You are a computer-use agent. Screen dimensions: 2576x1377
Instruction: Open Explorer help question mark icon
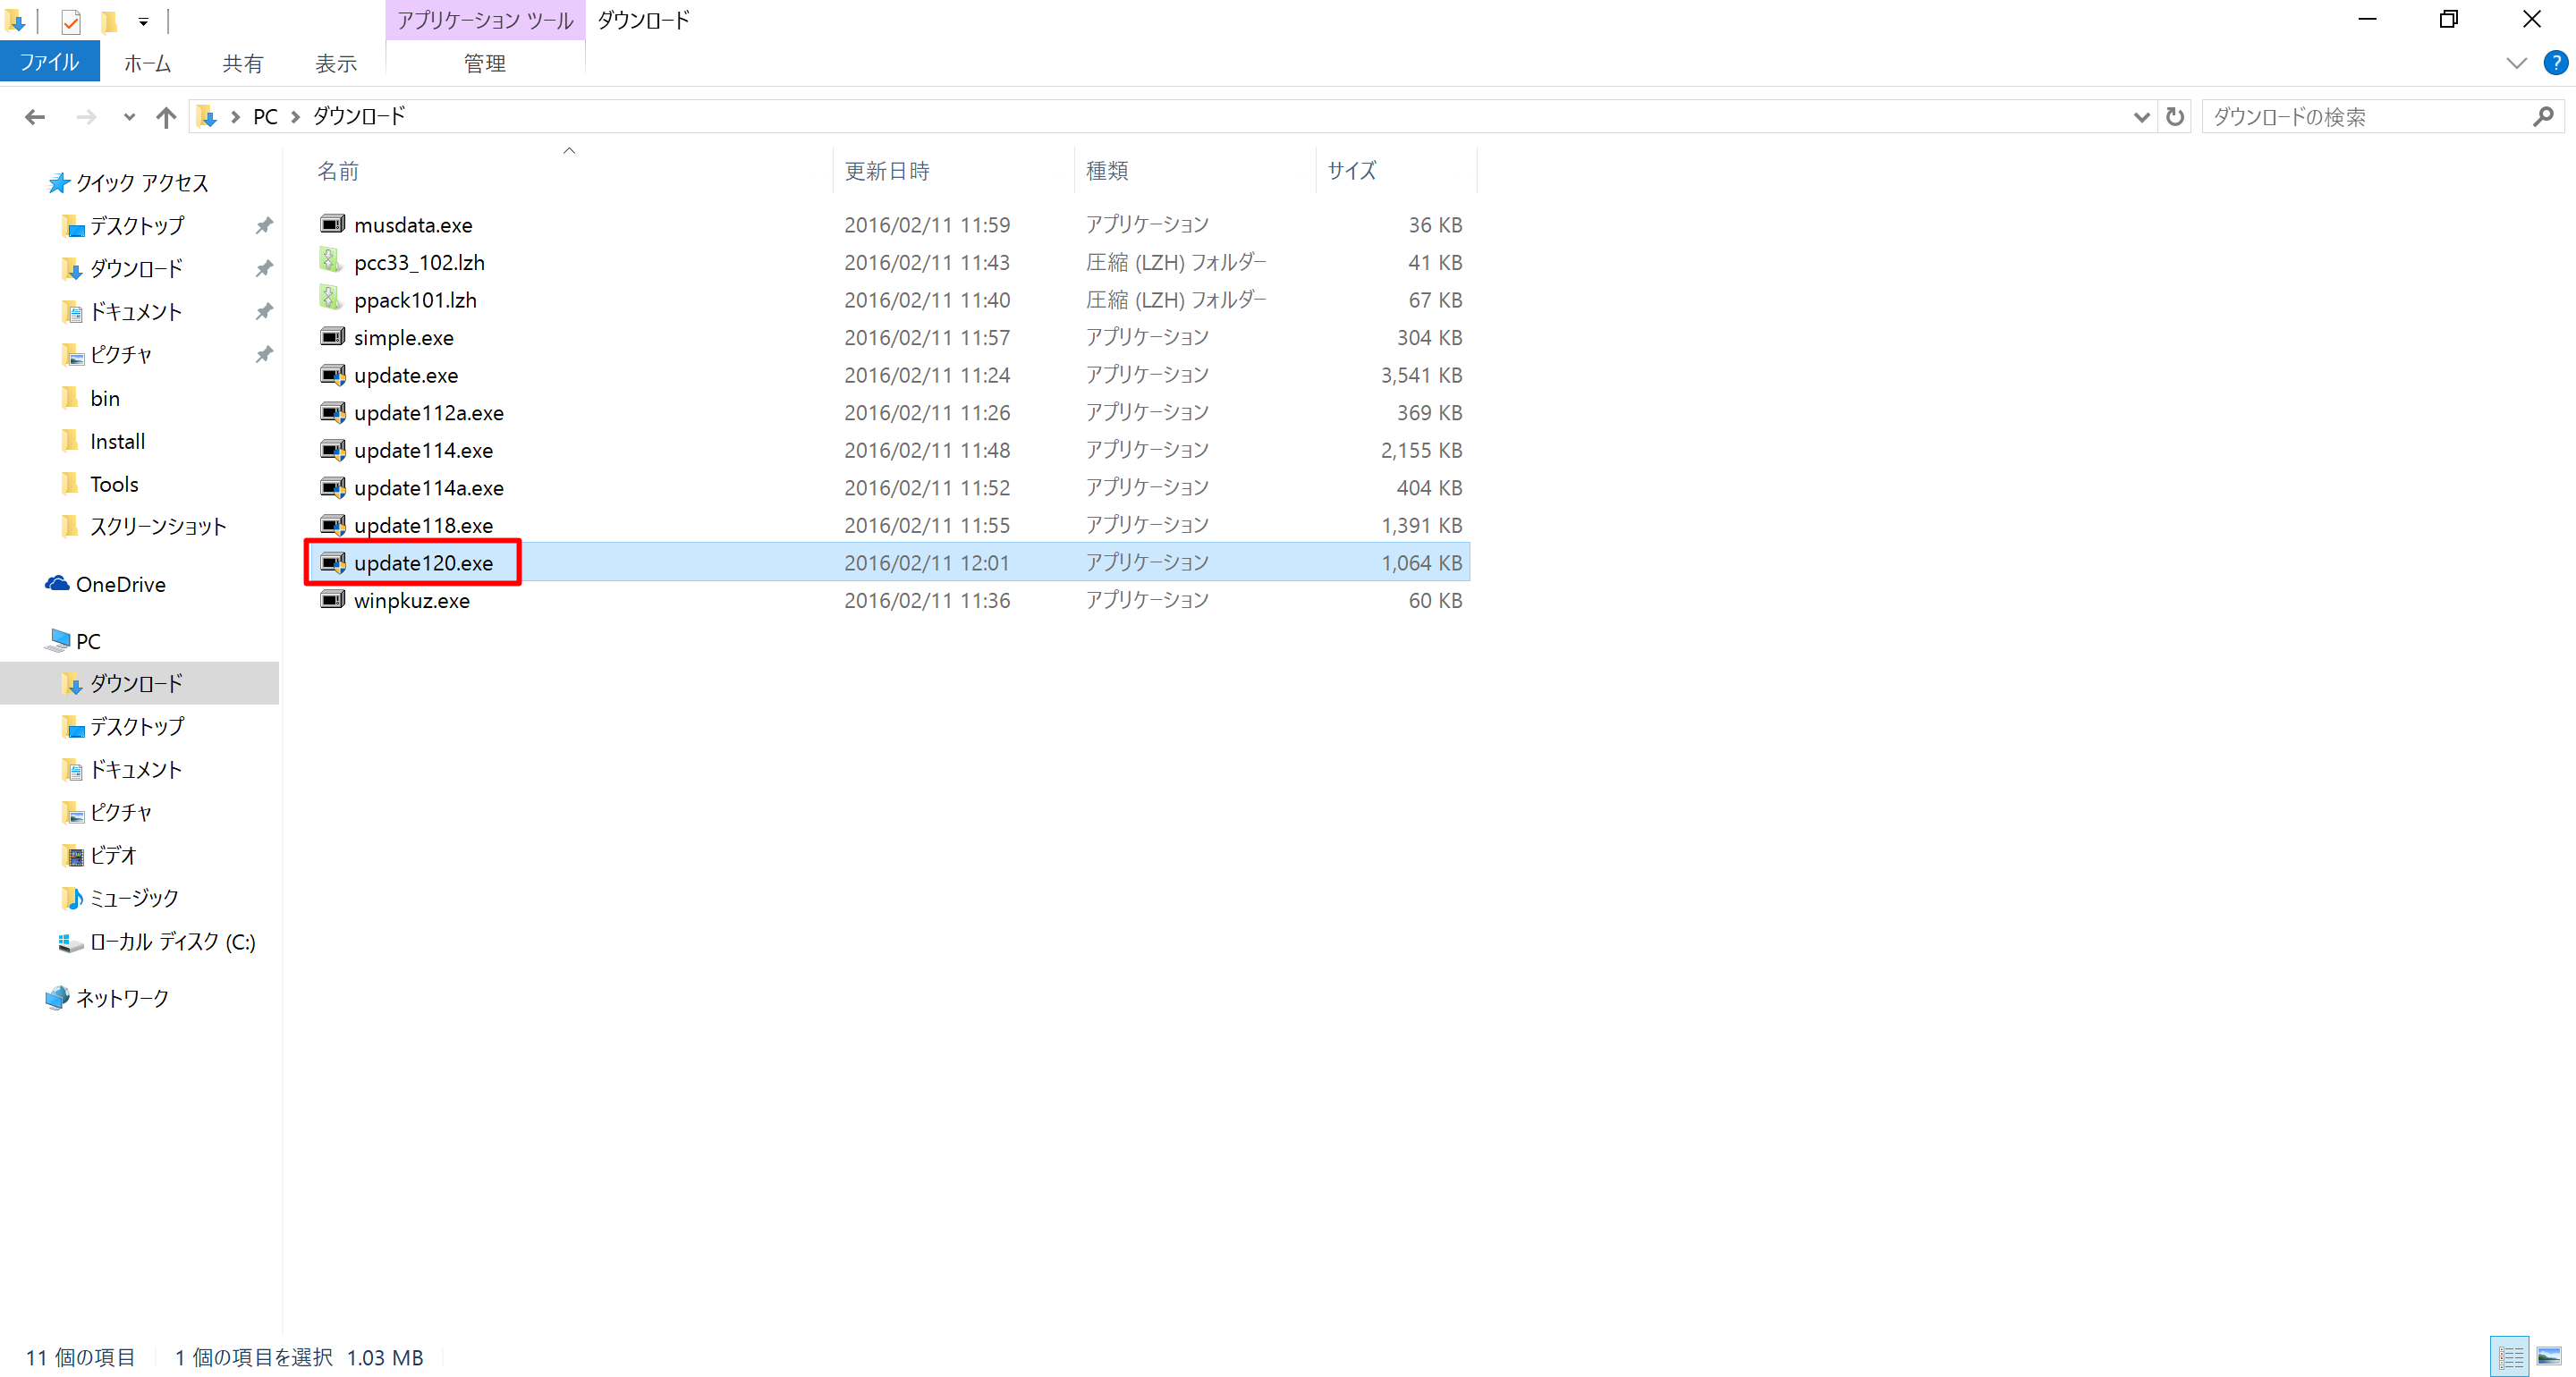2555,63
